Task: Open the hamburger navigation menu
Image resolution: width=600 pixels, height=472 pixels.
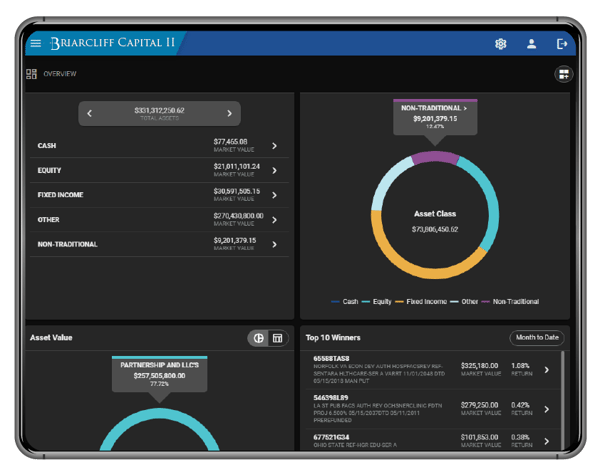Action: (36, 43)
